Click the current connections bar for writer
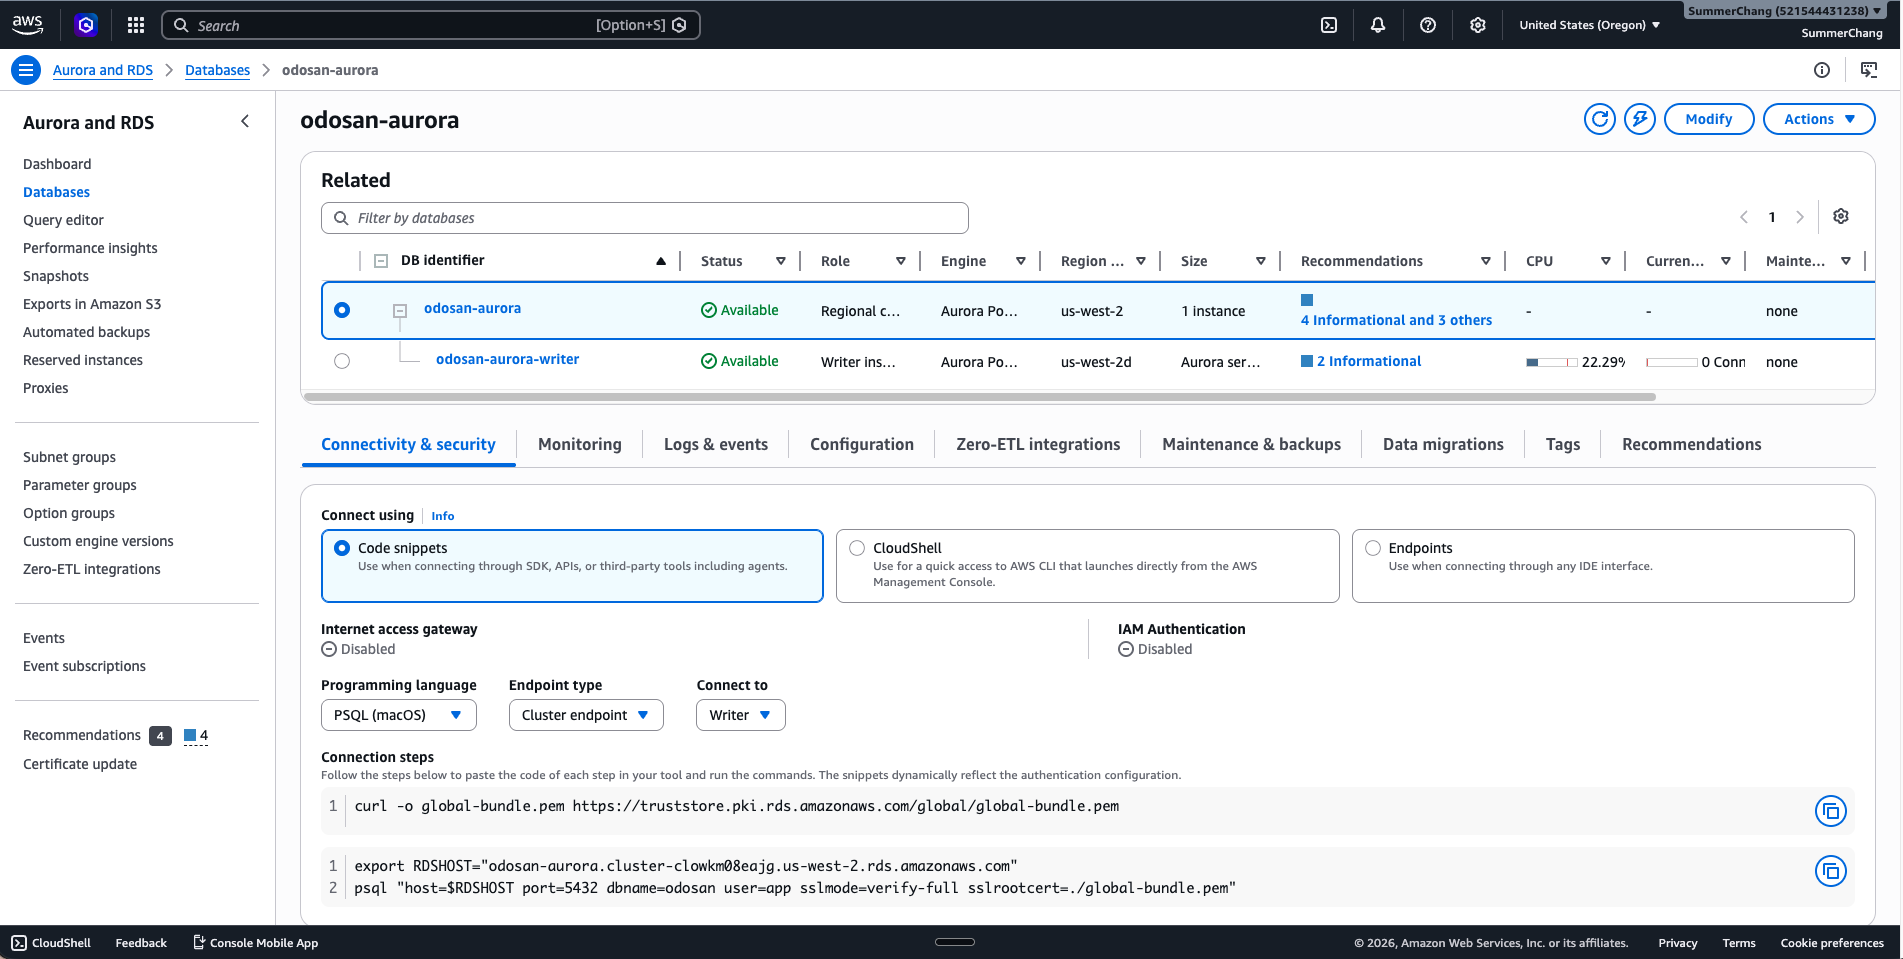Screen dimensions: 1903x959 coord(1672,362)
